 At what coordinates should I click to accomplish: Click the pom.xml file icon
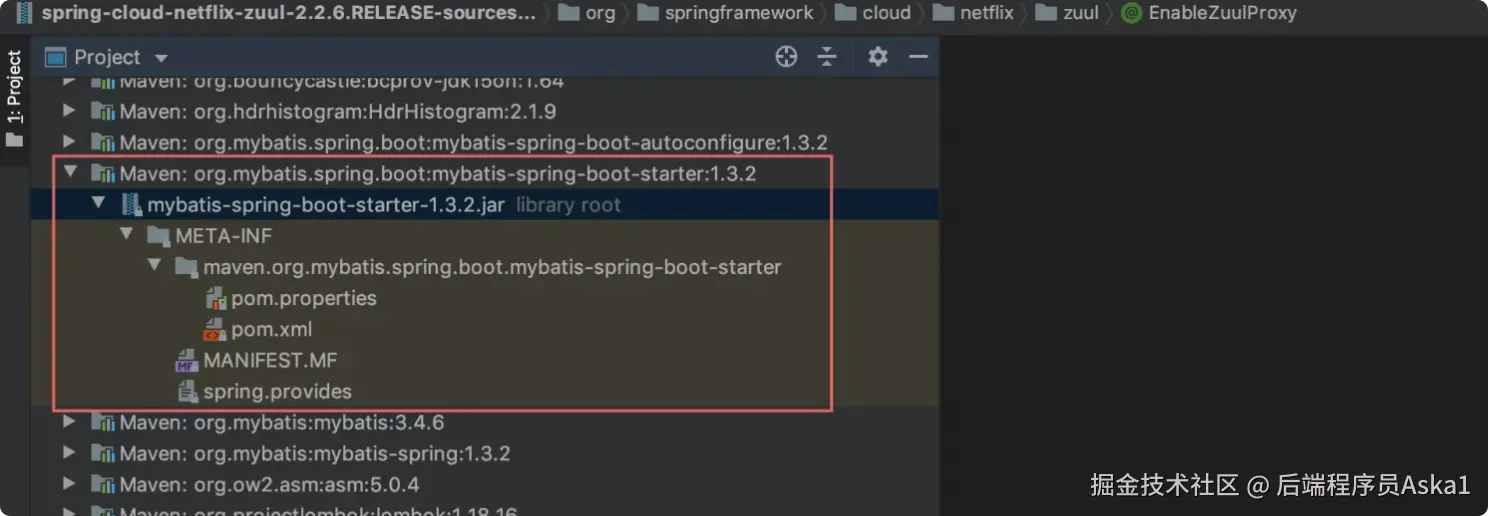pyautogui.click(x=215, y=329)
